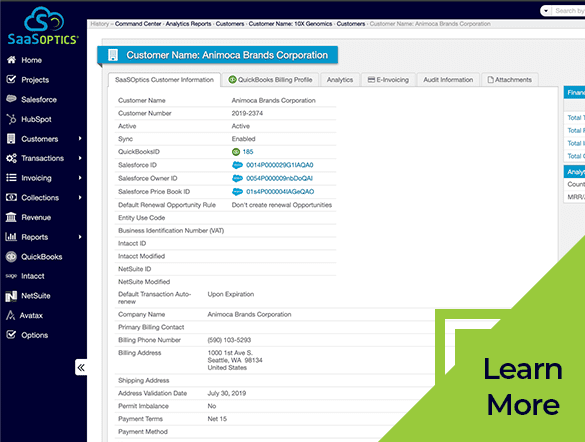Click the E-Invoicing tab card icon
Image resolution: width=585 pixels, height=442 pixels.
(x=371, y=79)
